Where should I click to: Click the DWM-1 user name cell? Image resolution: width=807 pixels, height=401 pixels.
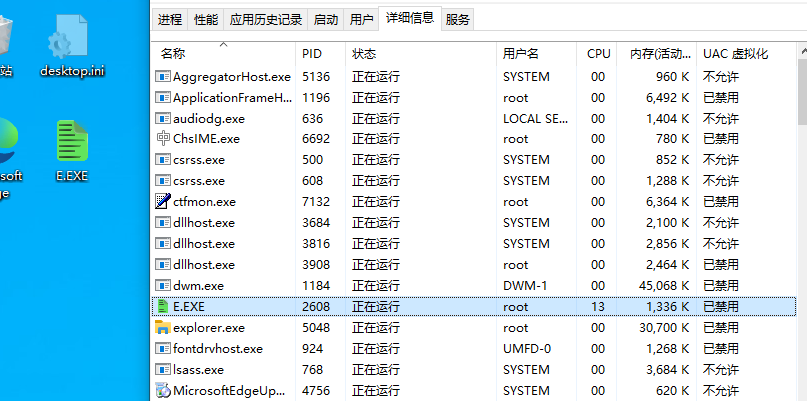pyautogui.click(x=525, y=285)
